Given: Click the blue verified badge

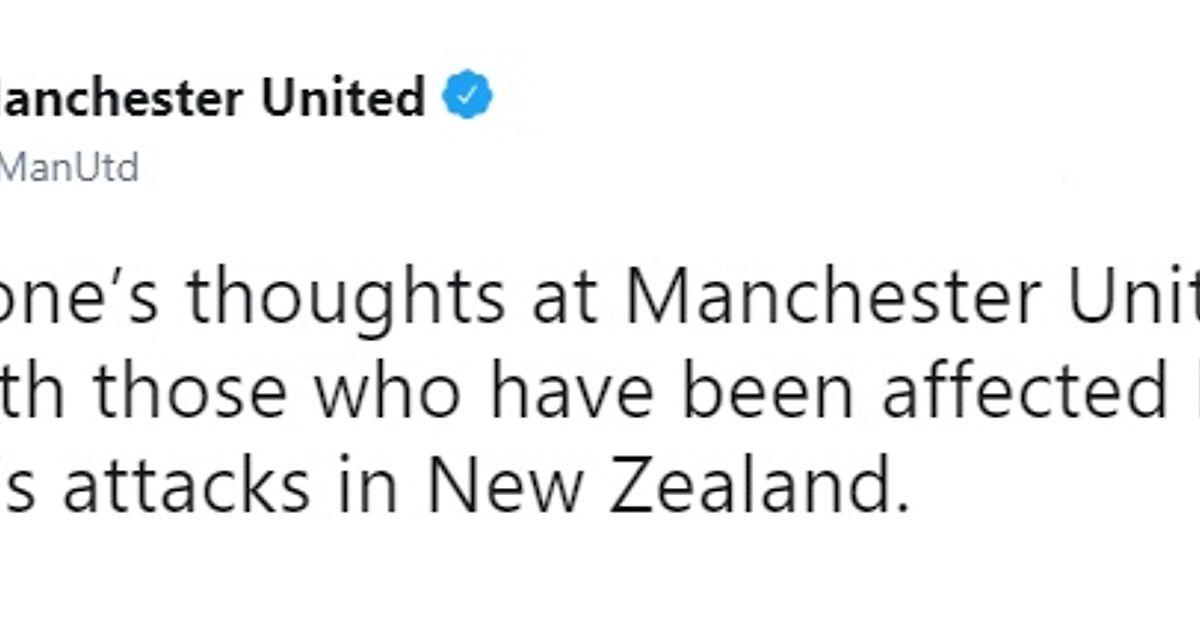Looking at the screenshot, I should point(468,97).
